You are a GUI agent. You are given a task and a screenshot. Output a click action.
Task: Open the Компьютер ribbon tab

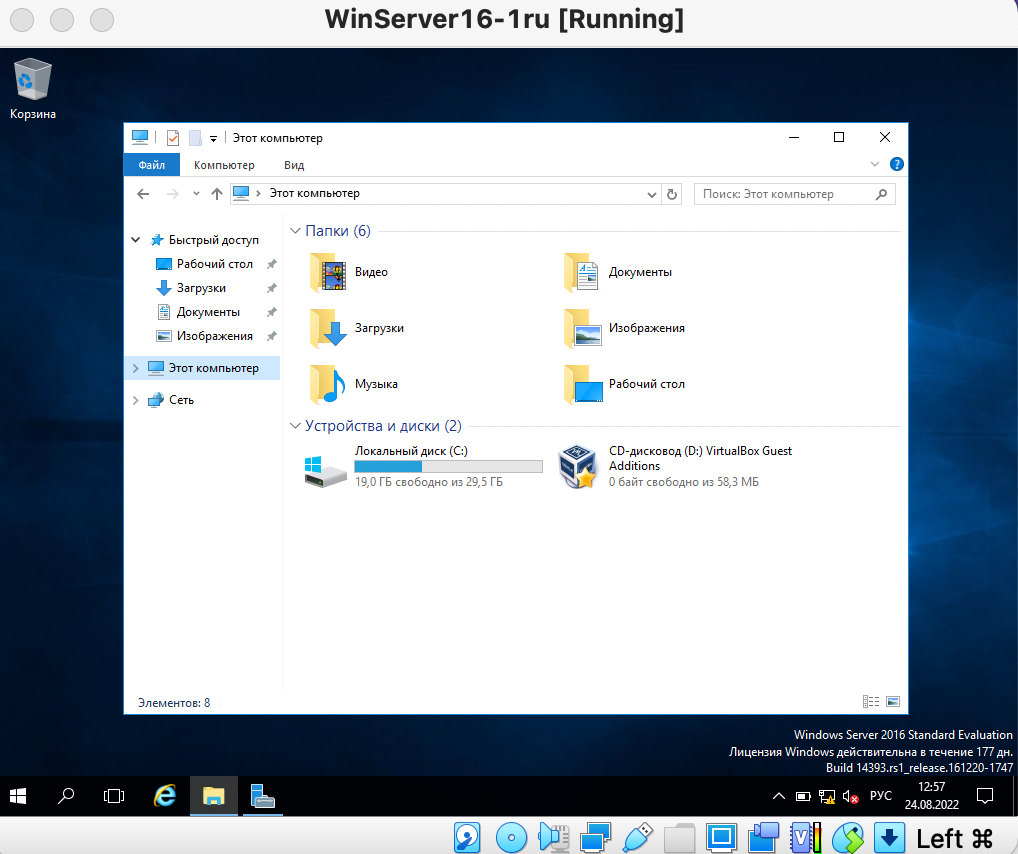224,165
